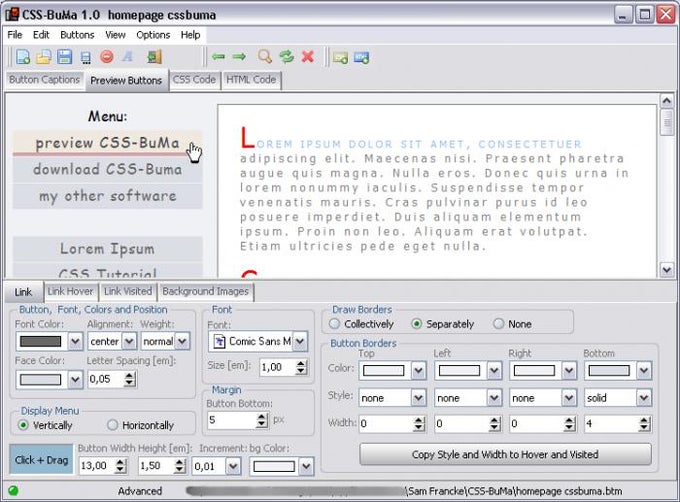This screenshot has width=680, height=502.
Task: Click the magnifying glass icon
Action: coord(265,56)
